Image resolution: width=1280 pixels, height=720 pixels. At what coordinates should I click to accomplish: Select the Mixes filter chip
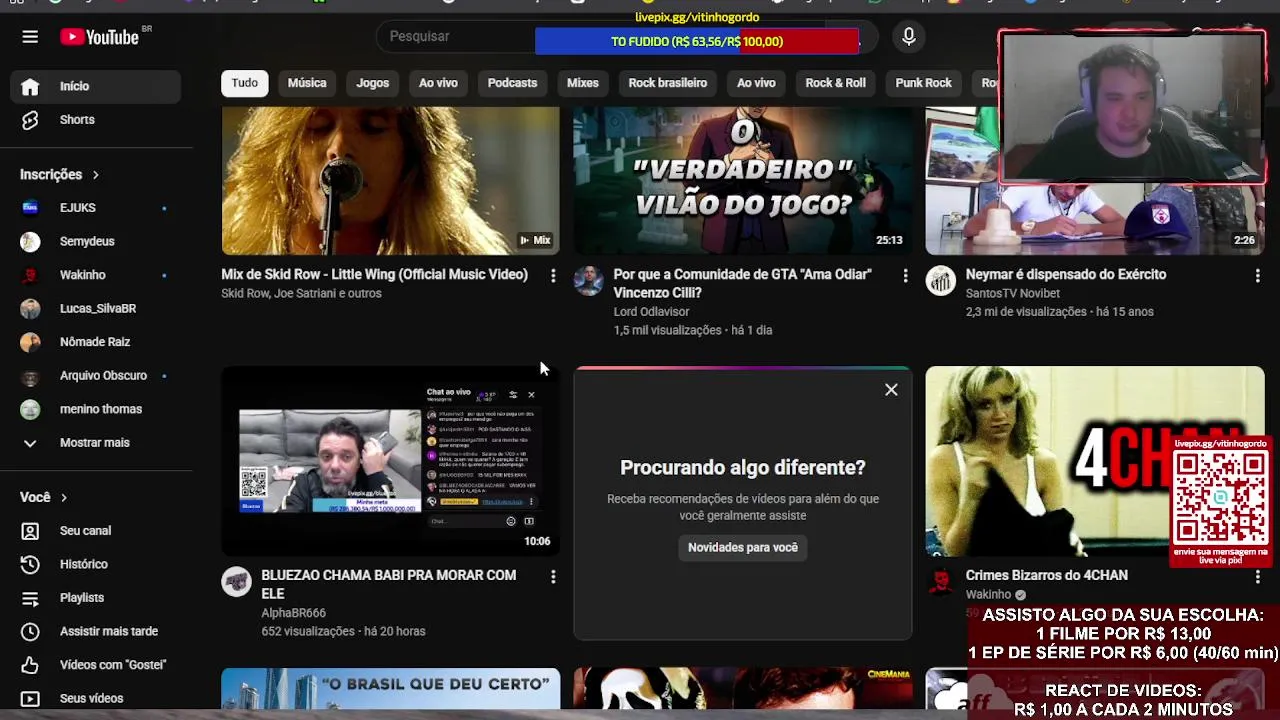pos(583,83)
